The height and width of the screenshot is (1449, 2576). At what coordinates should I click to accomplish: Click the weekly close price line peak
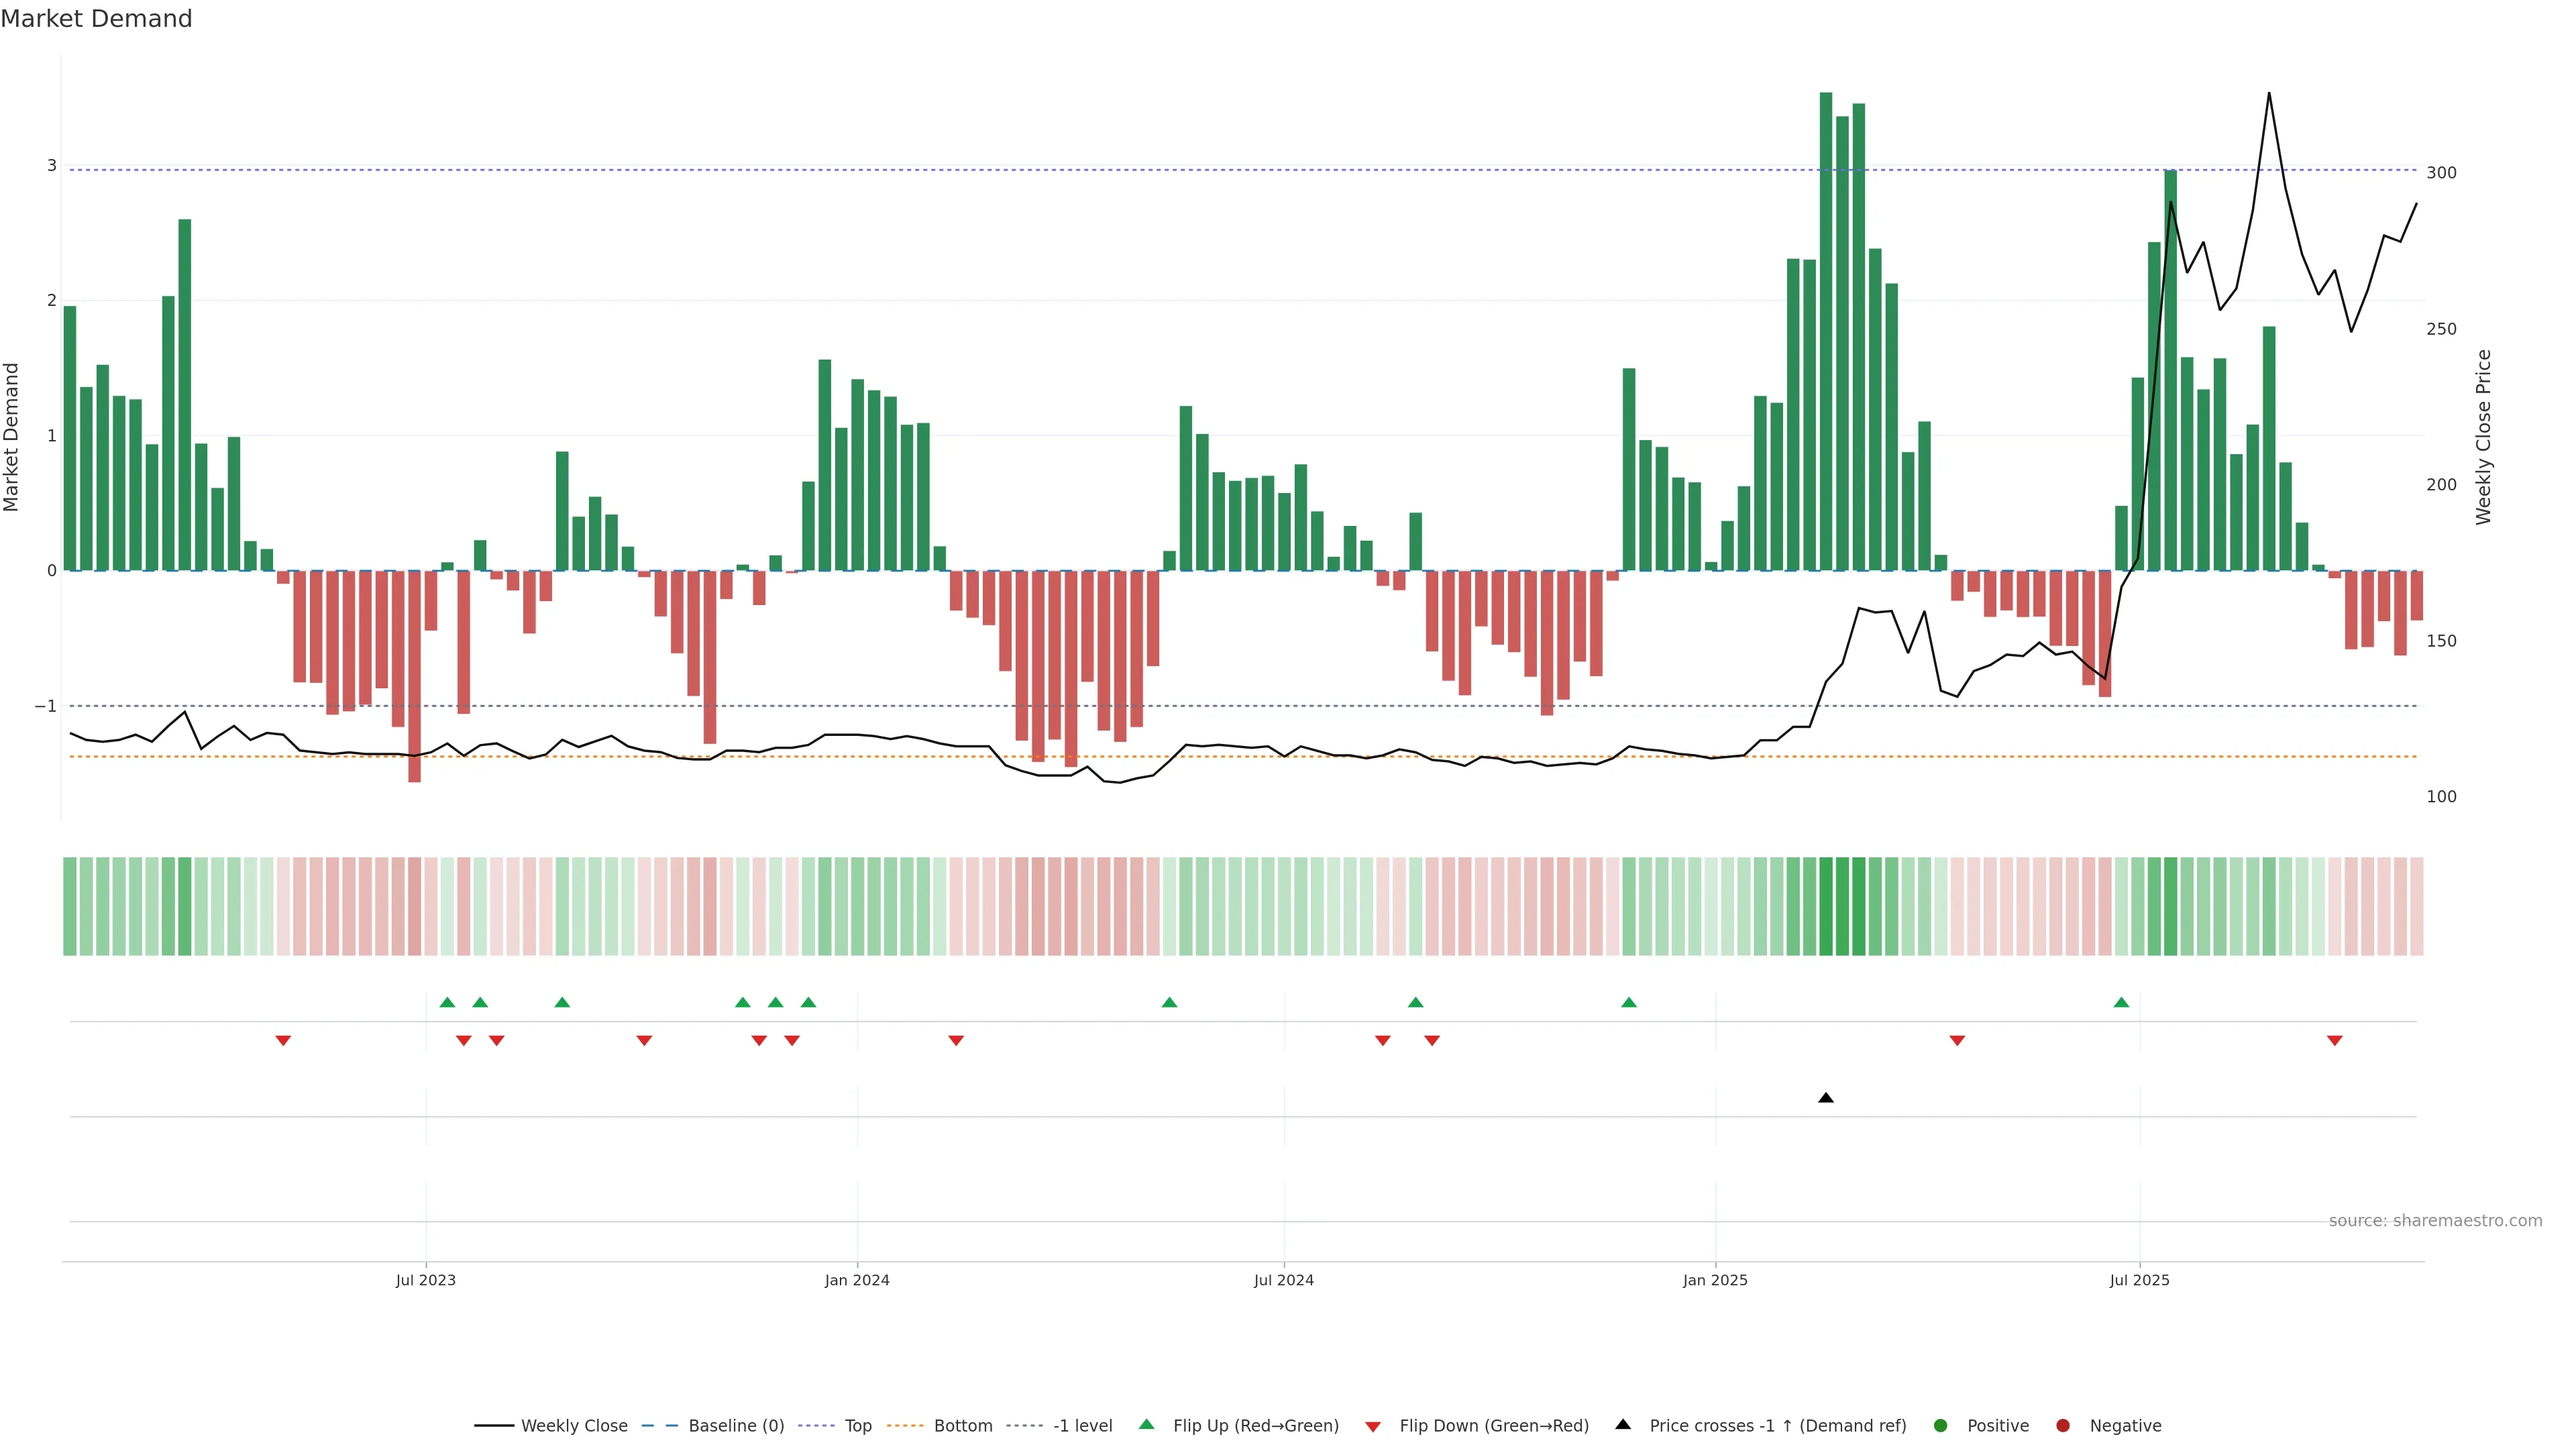point(2268,94)
